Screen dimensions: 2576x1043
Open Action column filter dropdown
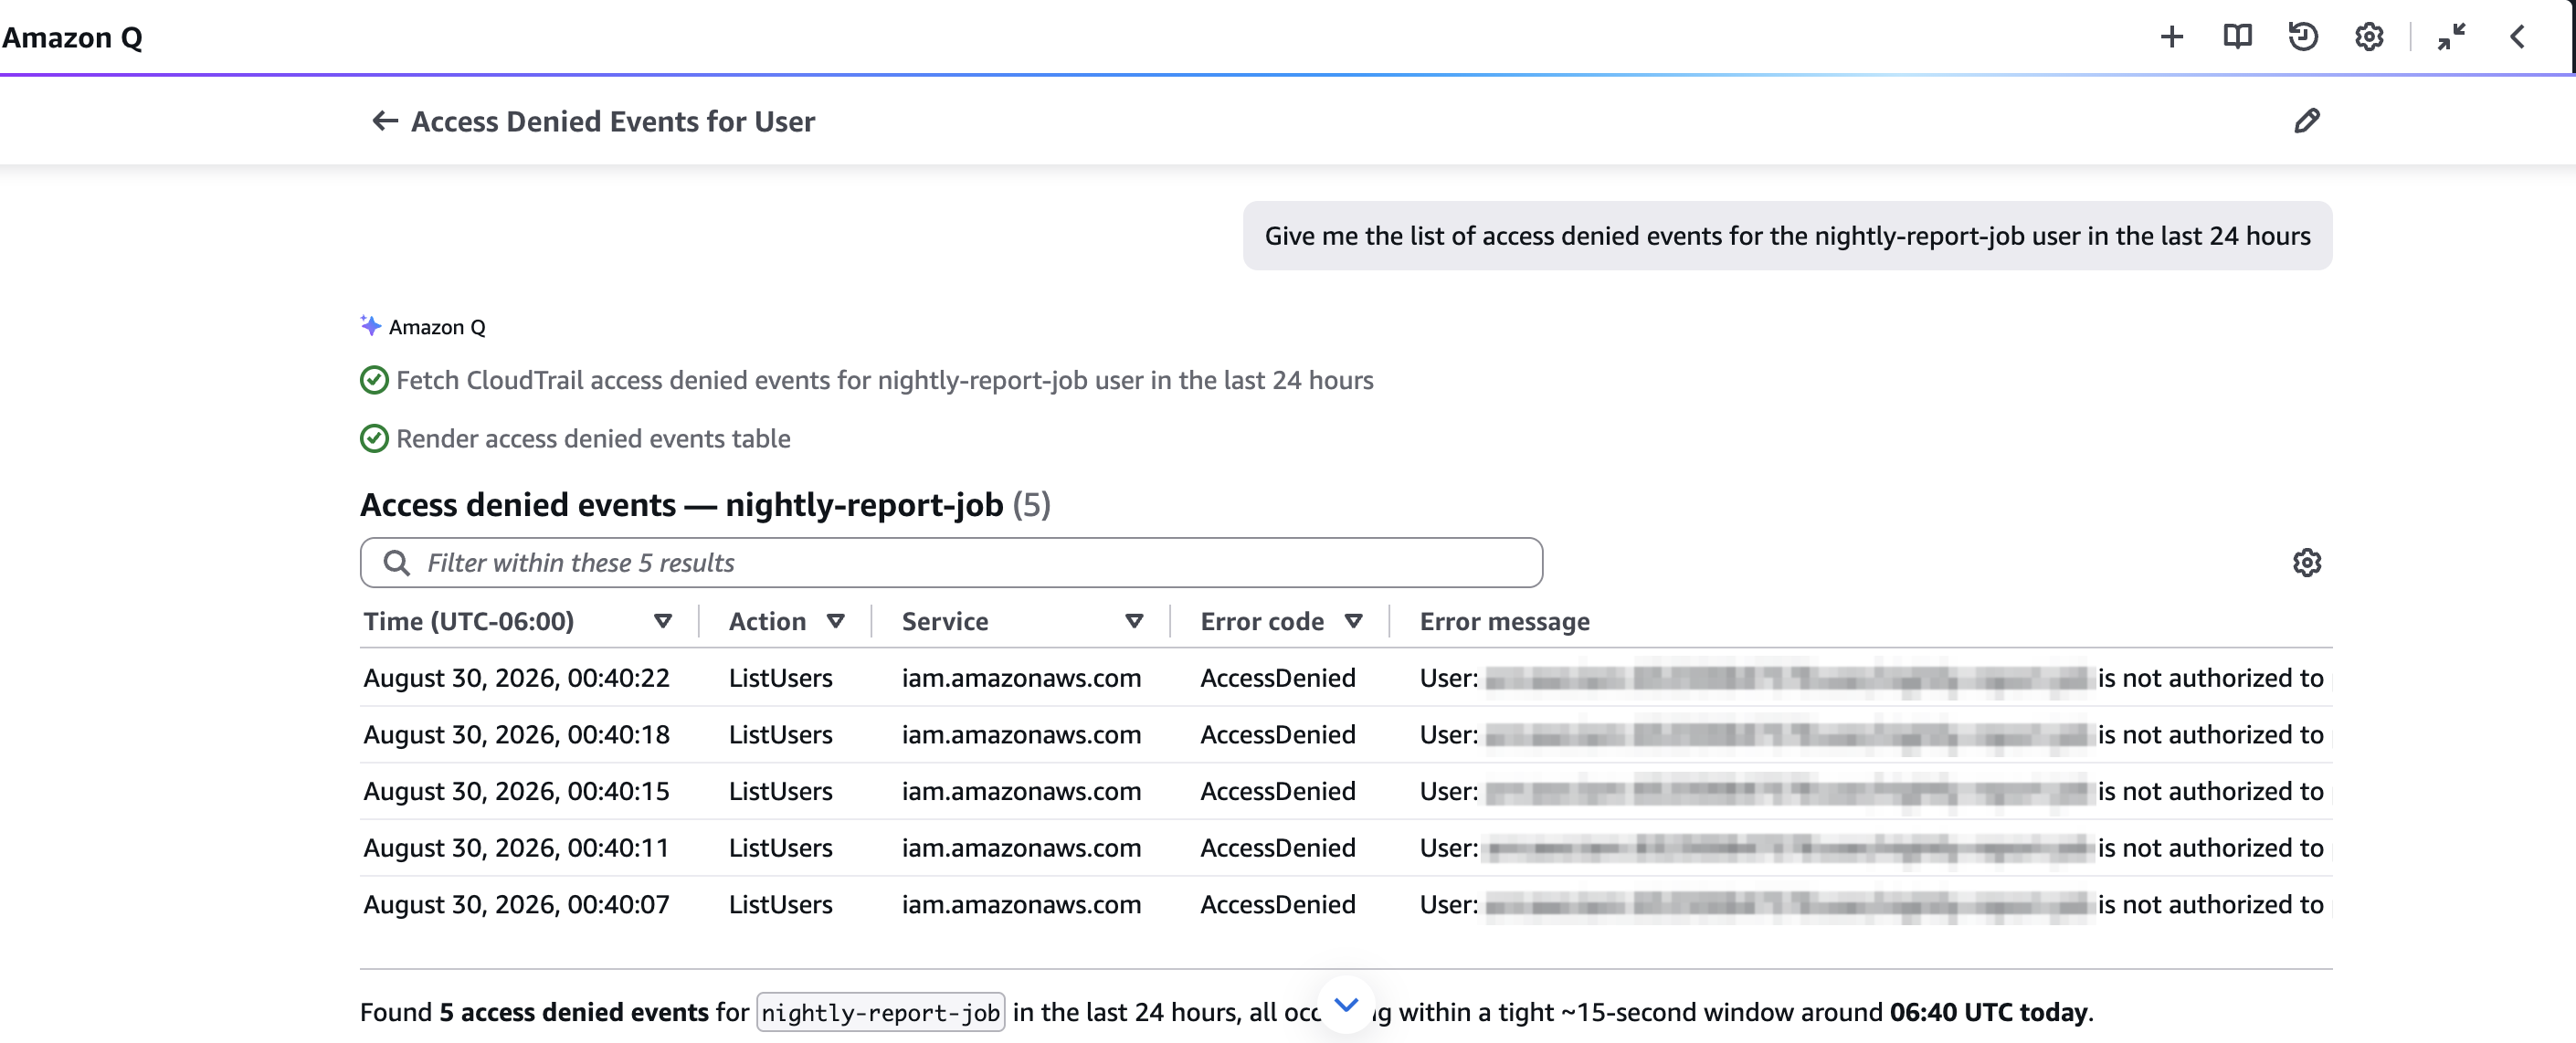pos(836,621)
